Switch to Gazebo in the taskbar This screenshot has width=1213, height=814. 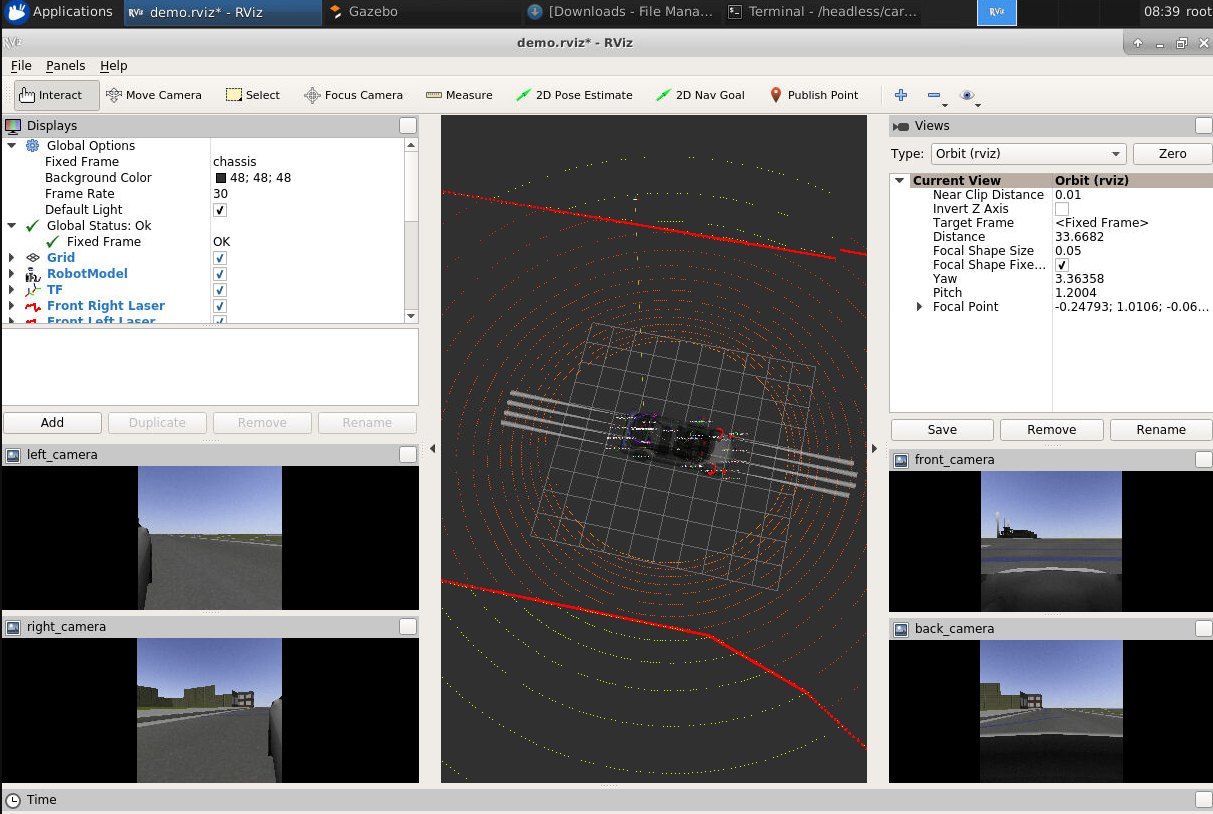pyautogui.click(x=373, y=12)
